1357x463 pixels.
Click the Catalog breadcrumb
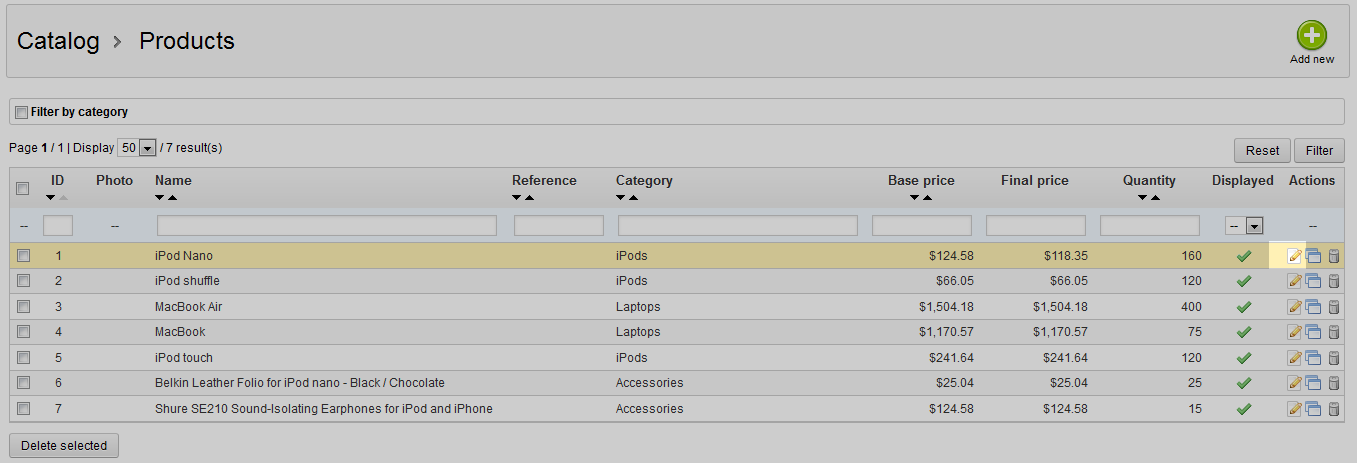58,41
